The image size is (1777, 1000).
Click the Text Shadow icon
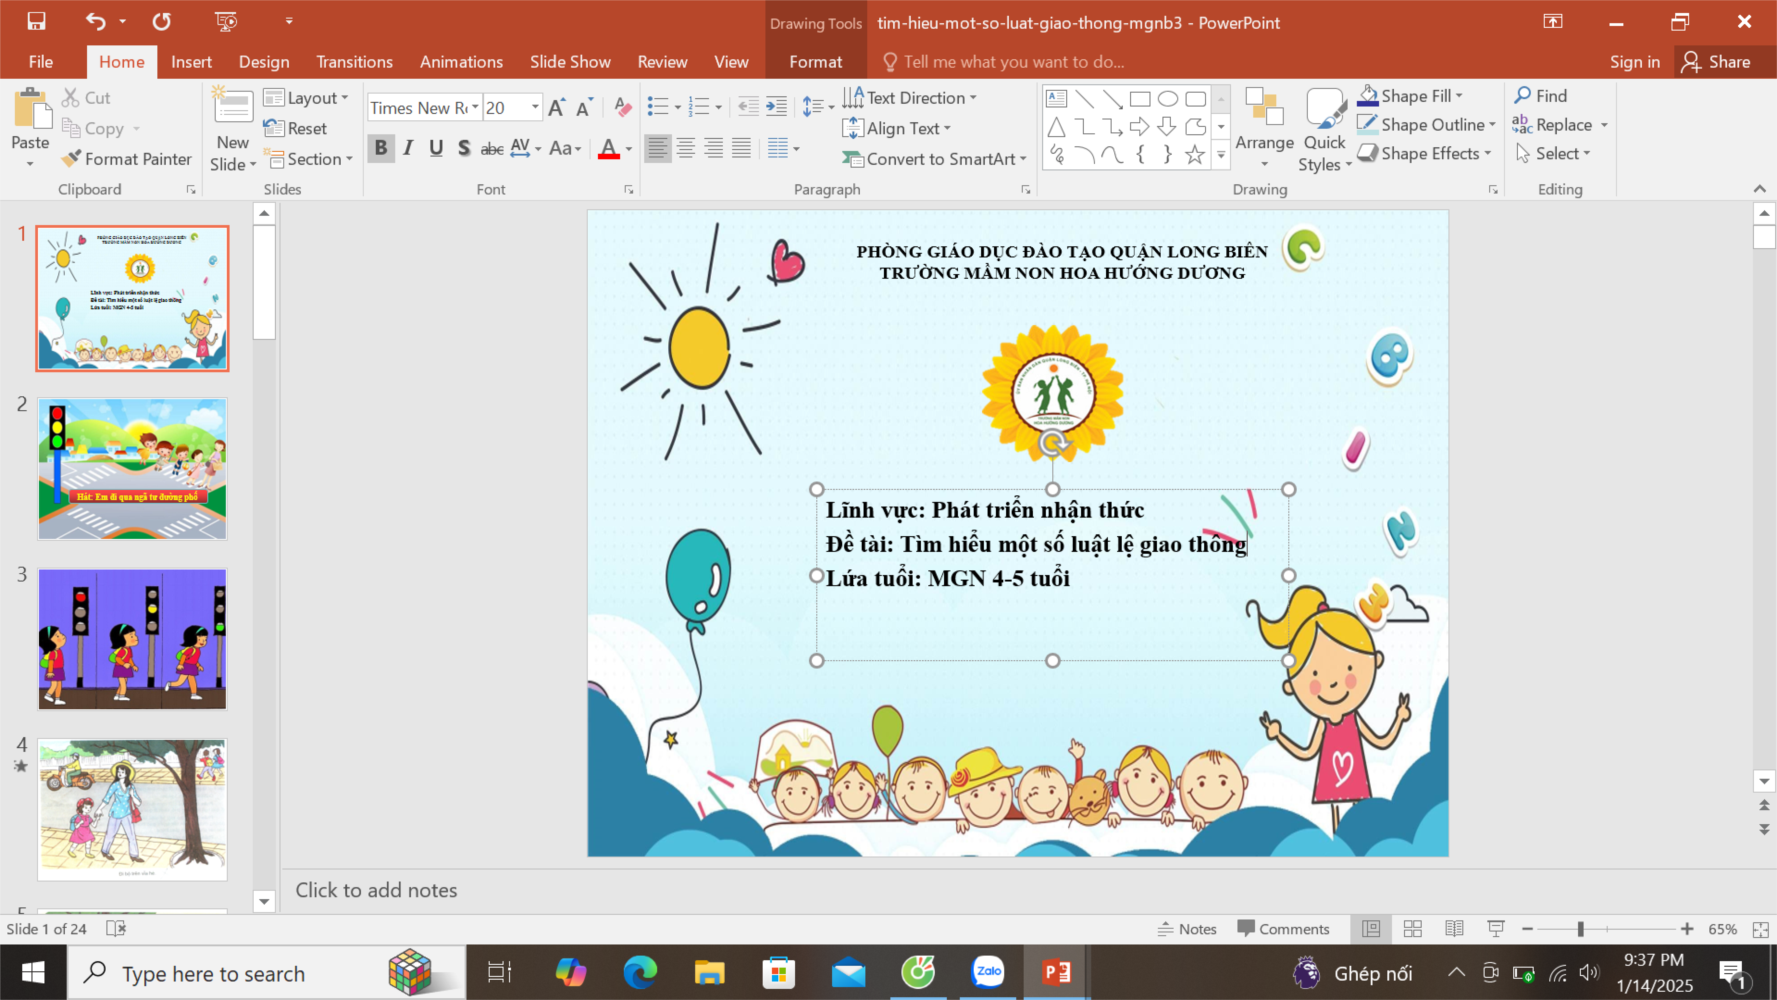point(464,149)
